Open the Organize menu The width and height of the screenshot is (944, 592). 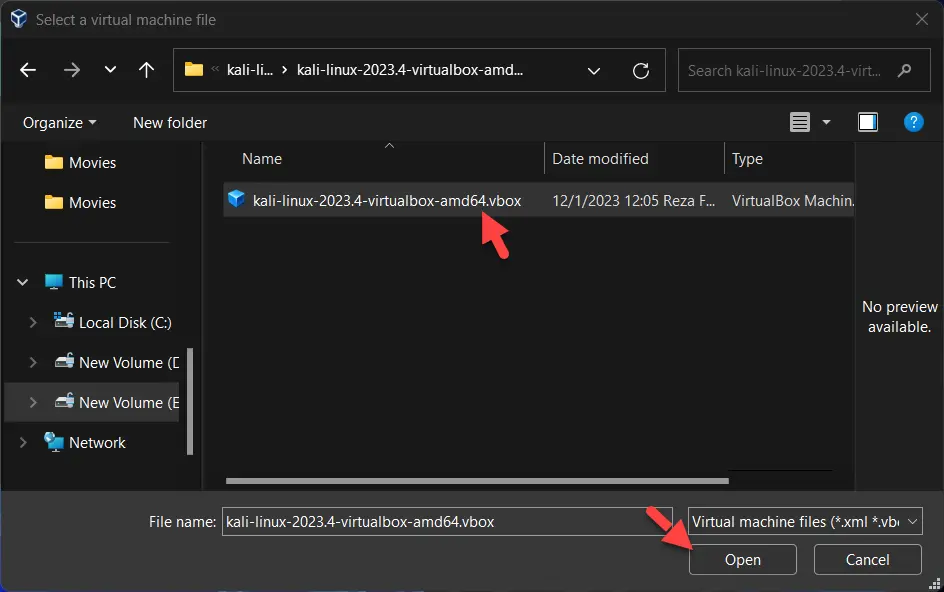57,122
